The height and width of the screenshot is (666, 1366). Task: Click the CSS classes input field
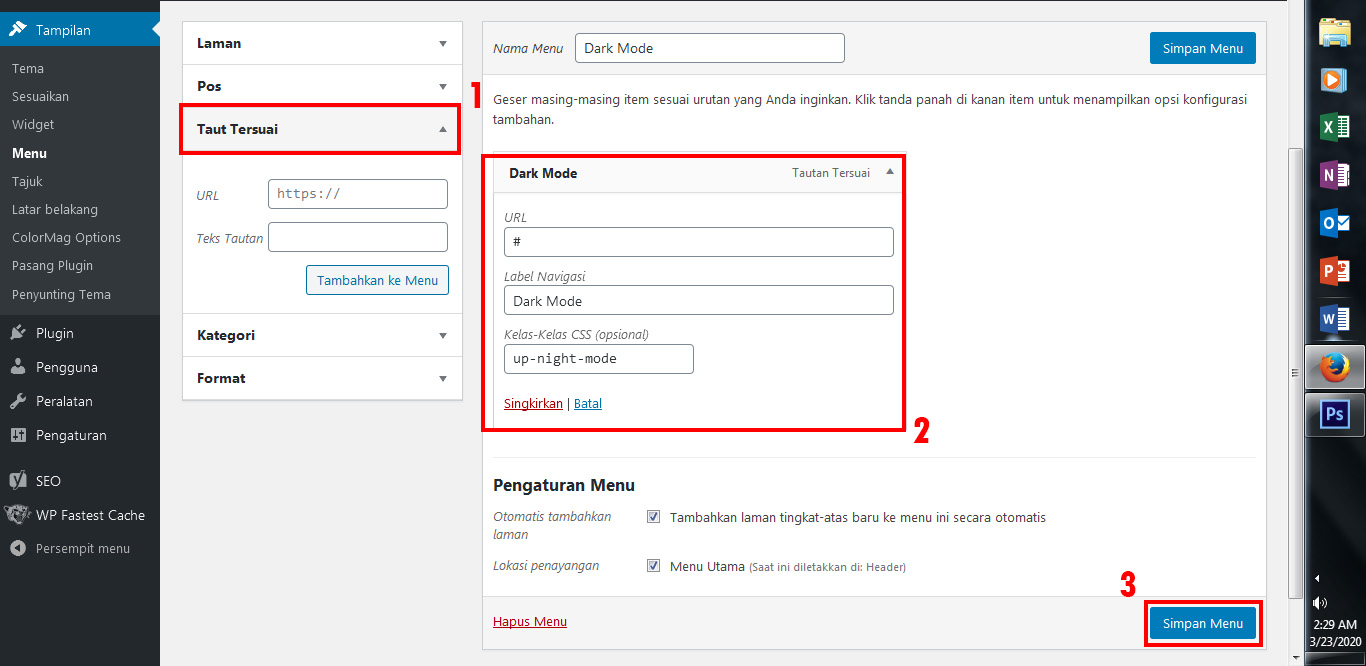click(x=598, y=359)
